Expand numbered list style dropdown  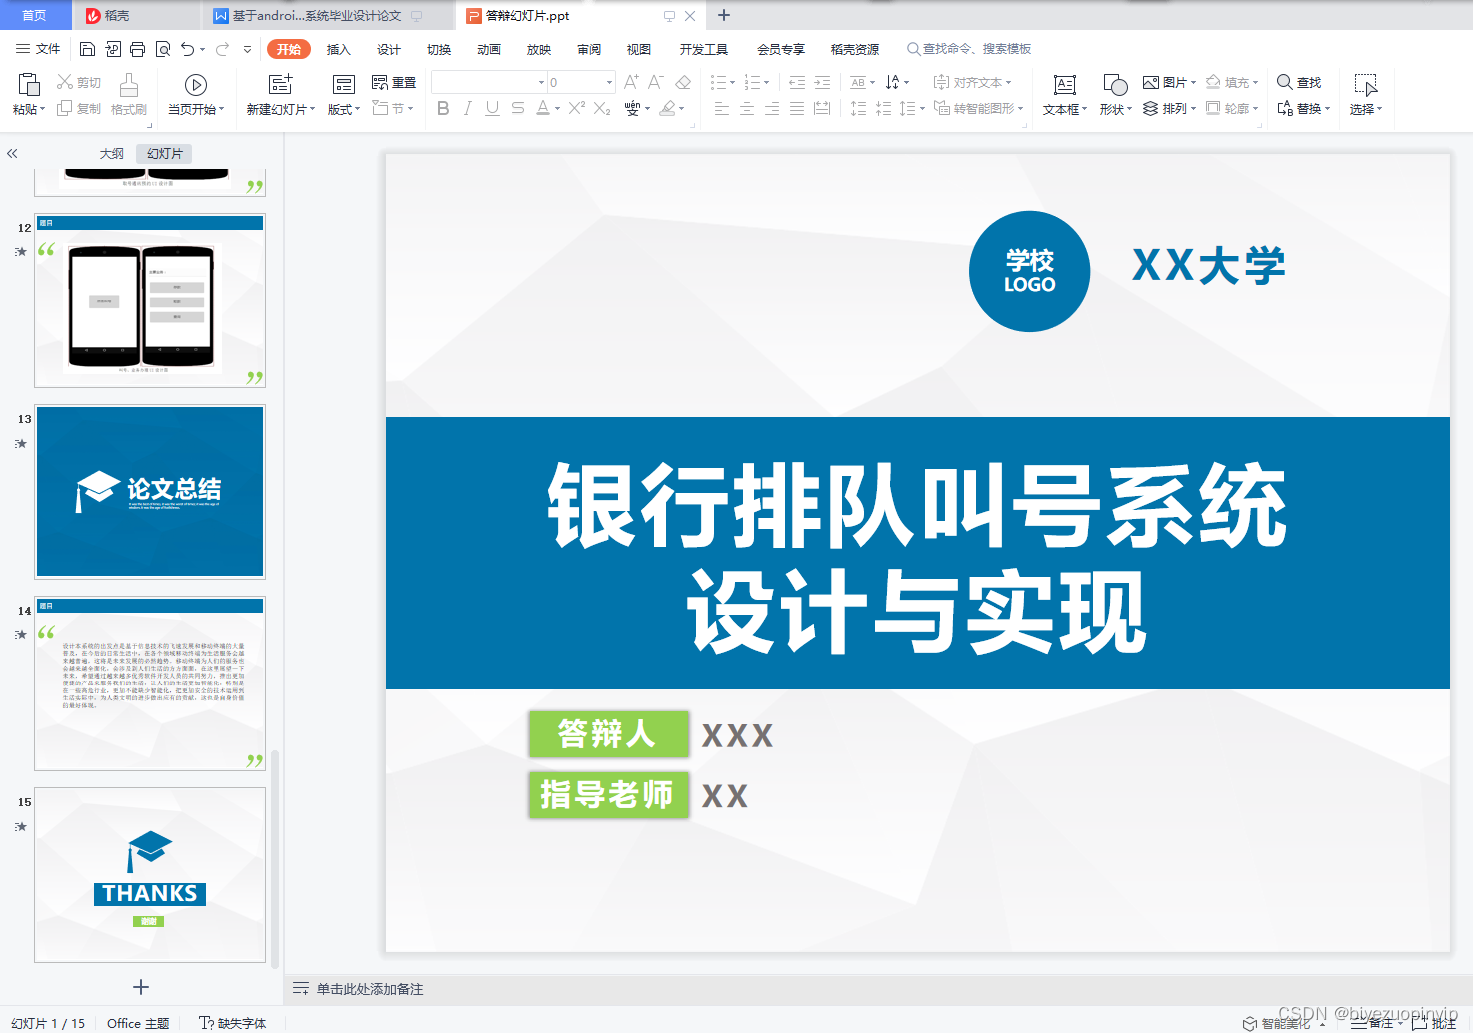pos(767,82)
